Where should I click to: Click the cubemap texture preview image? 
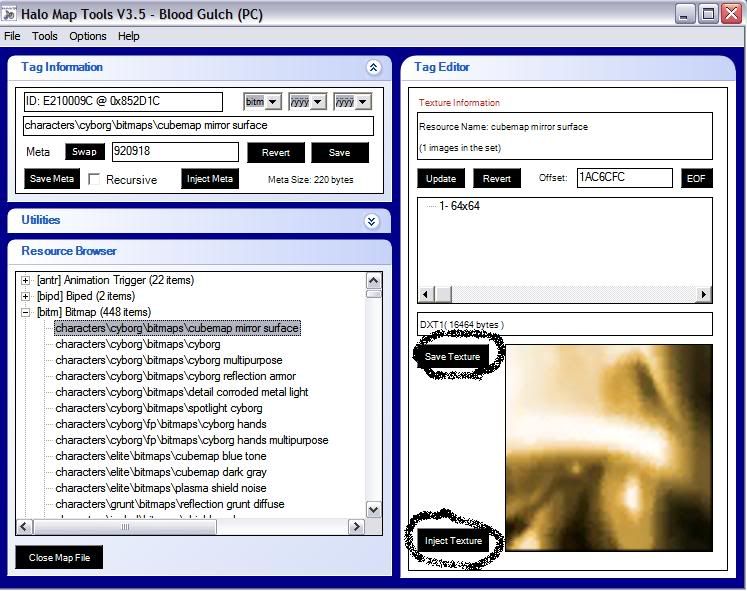click(x=609, y=448)
